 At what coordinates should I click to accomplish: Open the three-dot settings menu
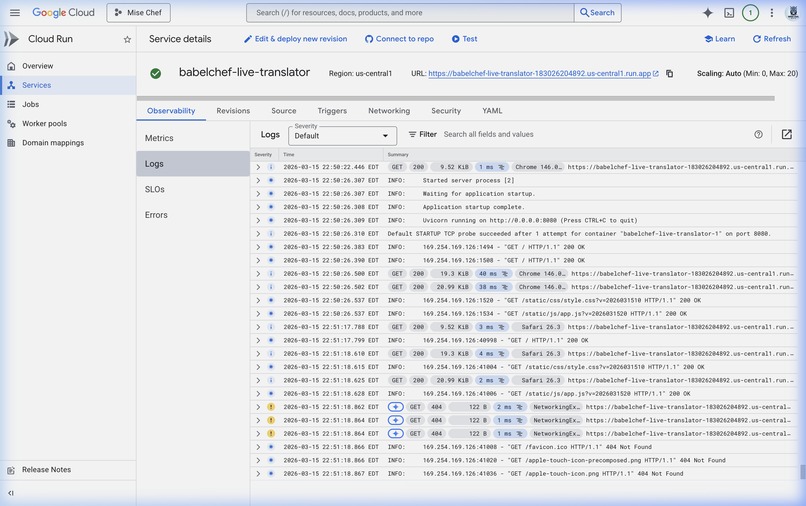tap(772, 13)
